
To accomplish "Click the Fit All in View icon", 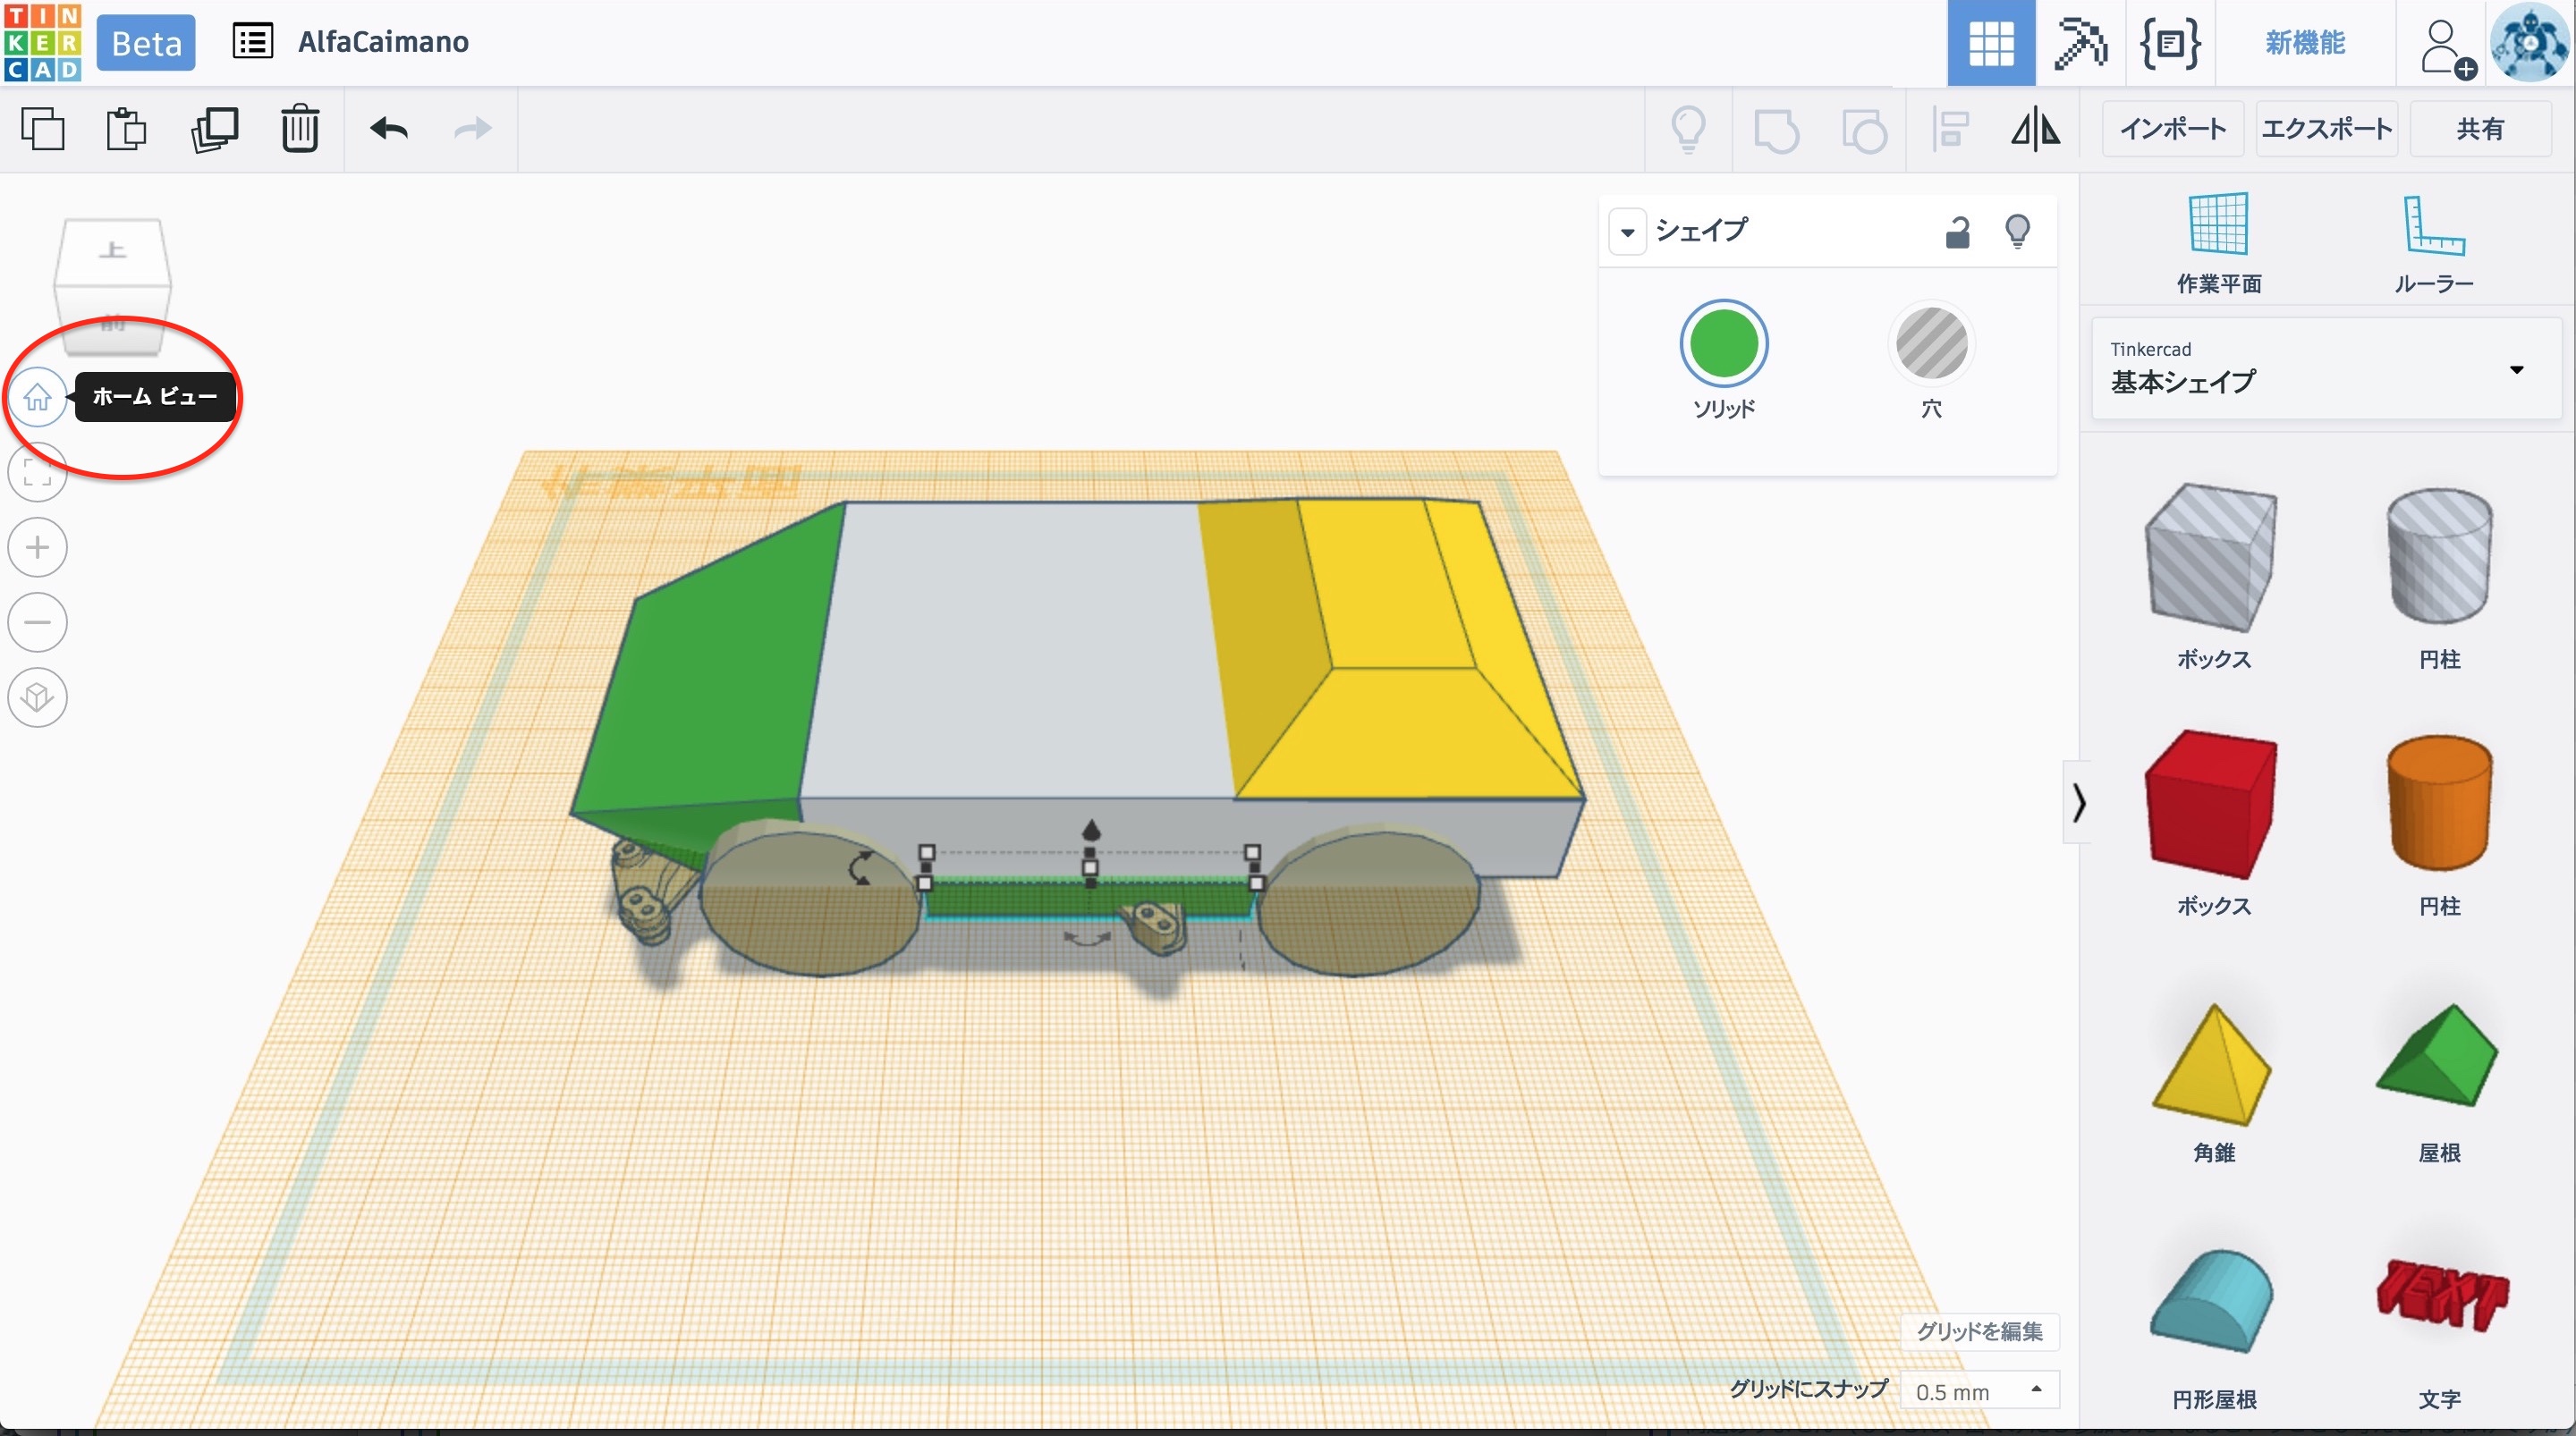I will coord(37,472).
